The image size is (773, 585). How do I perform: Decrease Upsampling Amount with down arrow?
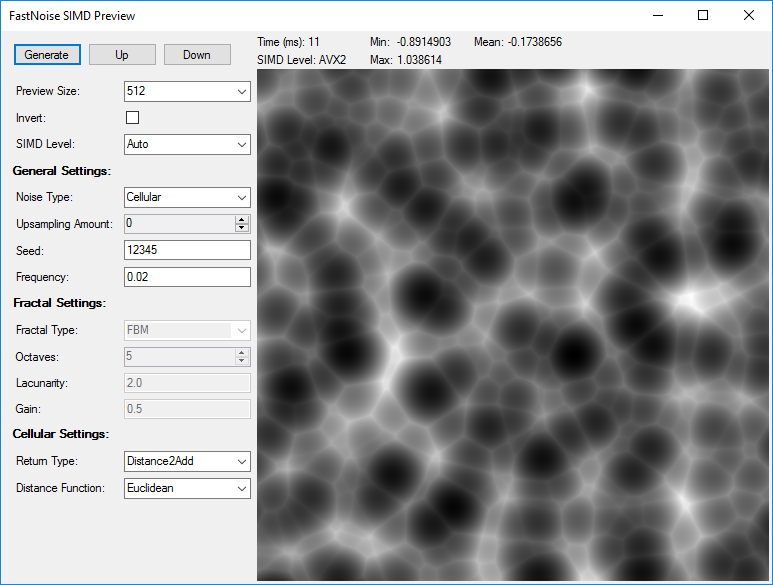[242, 228]
